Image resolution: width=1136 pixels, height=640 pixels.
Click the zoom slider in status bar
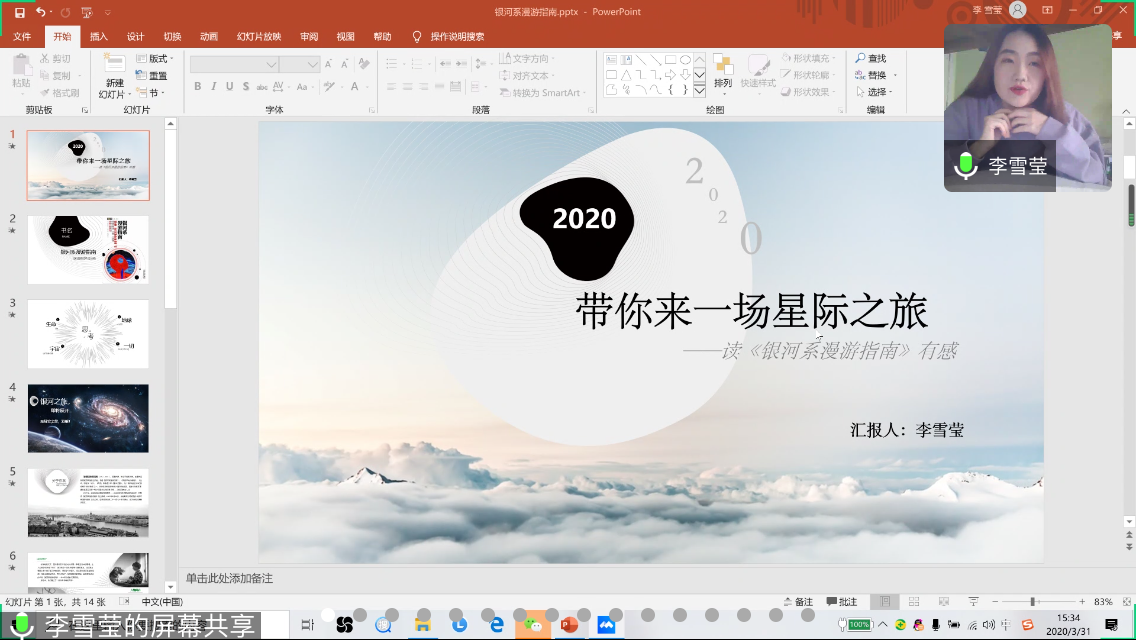1032,602
